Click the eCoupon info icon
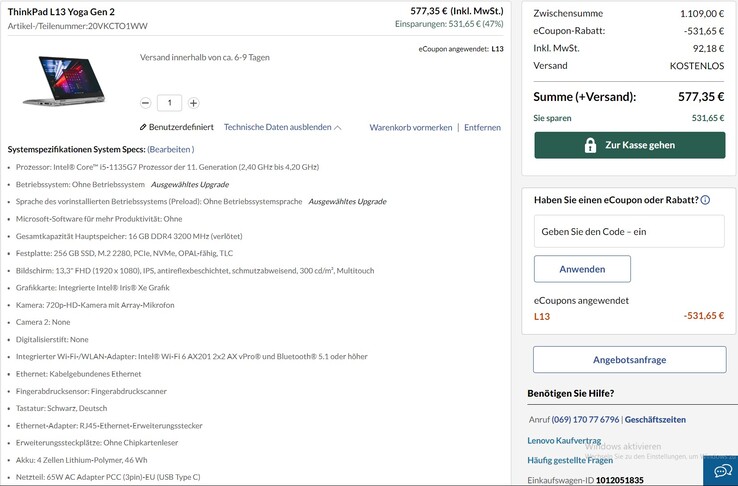This screenshot has width=738, height=486. [x=705, y=200]
